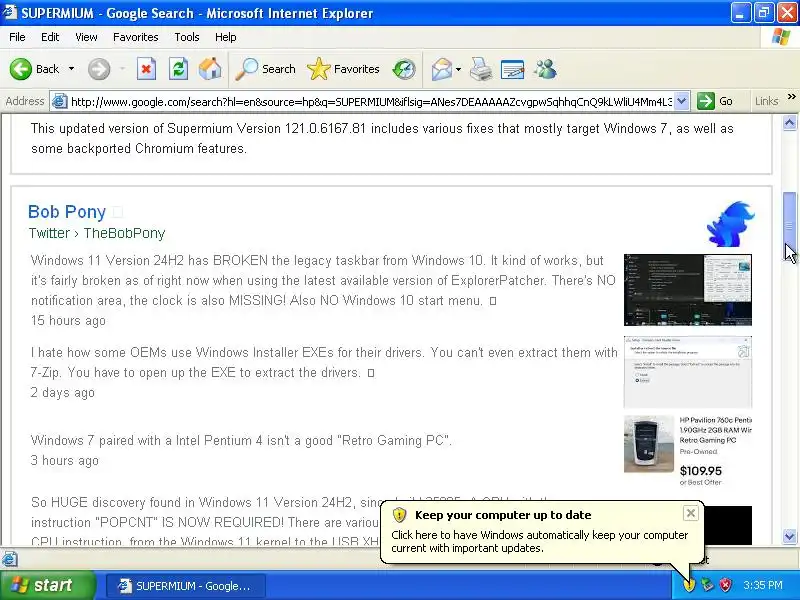Click the greyed Forward arrow button
The height and width of the screenshot is (600, 800).
[x=99, y=69]
